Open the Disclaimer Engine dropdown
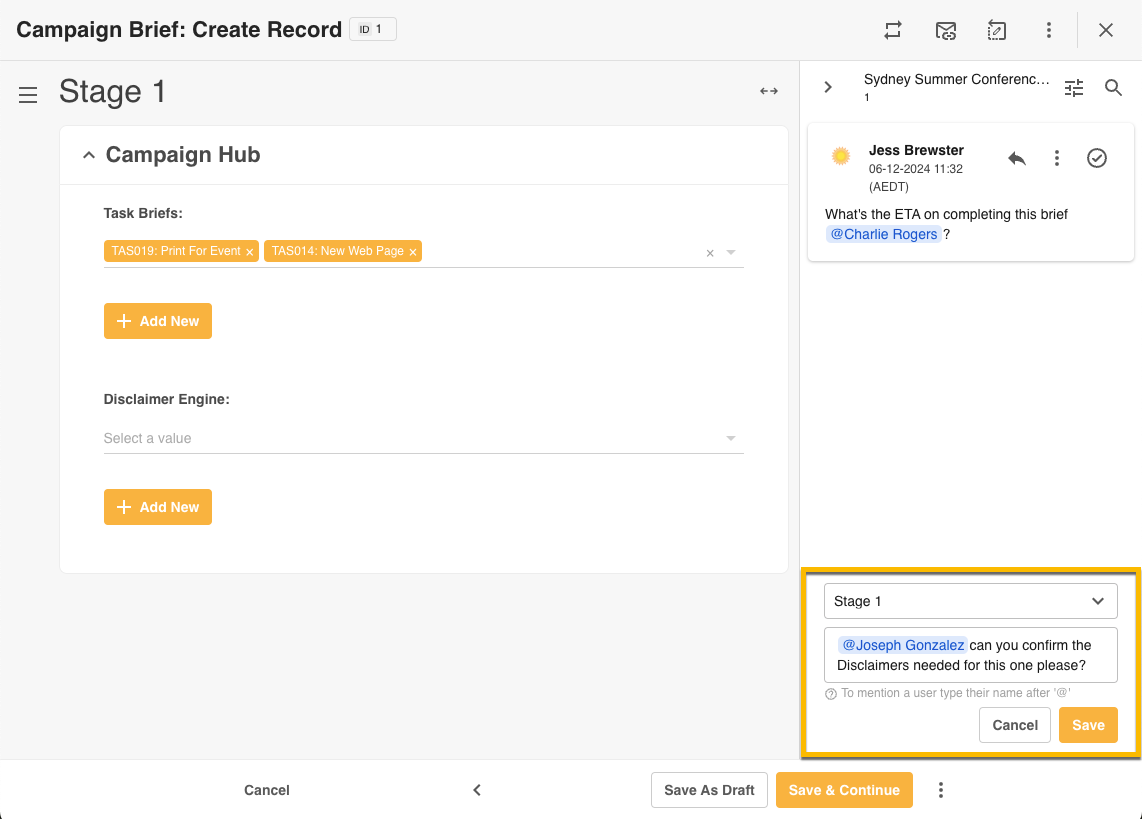The height and width of the screenshot is (819, 1142). [x=730, y=438]
